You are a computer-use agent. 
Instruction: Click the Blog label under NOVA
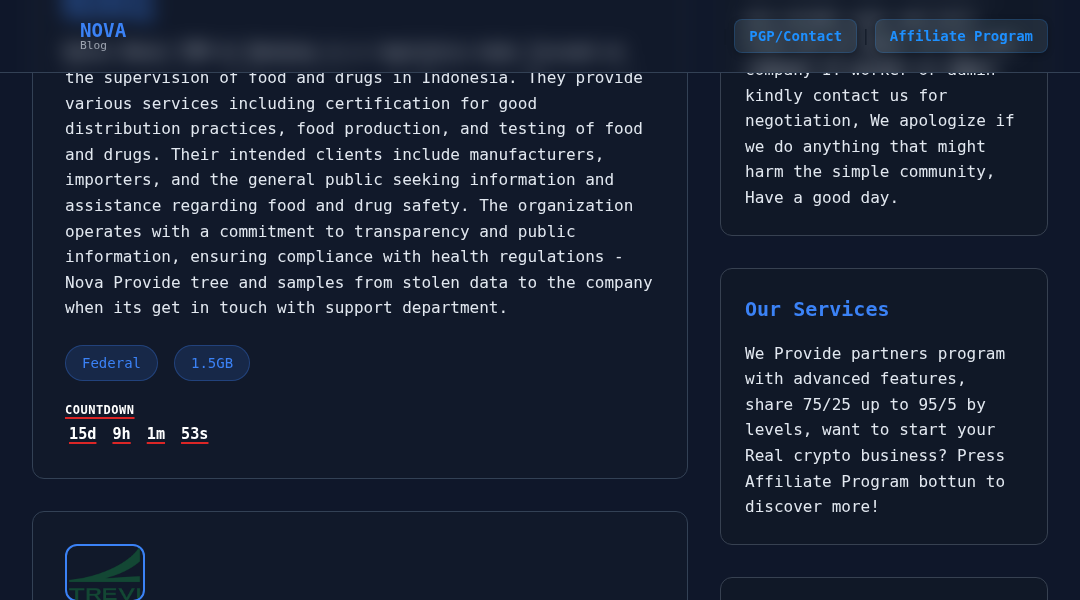coord(93,45)
